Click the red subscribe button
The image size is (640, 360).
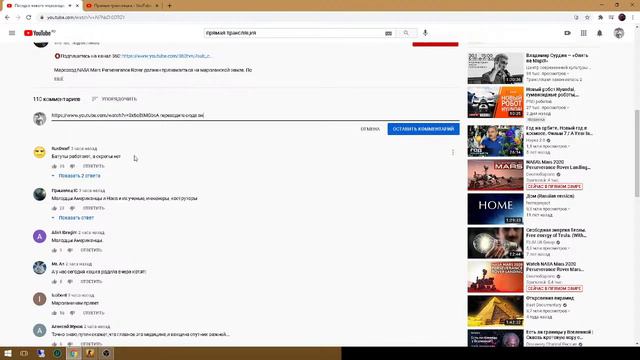(x=435, y=44)
